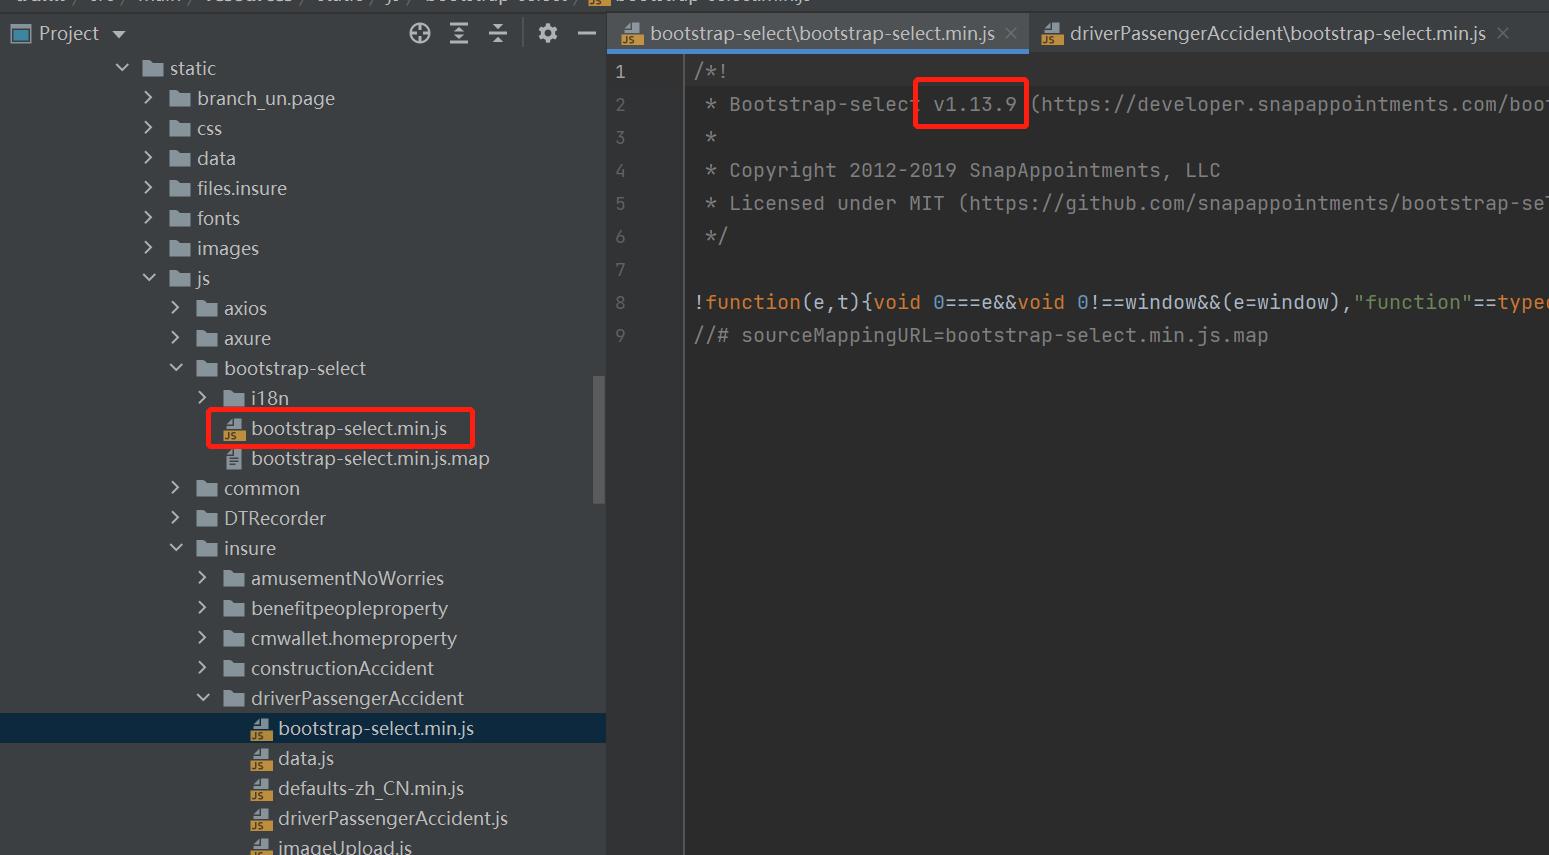The height and width of the screenshot is (855, 1549).
Task: Open the Project panel settings gear
Action: (548, 33)
